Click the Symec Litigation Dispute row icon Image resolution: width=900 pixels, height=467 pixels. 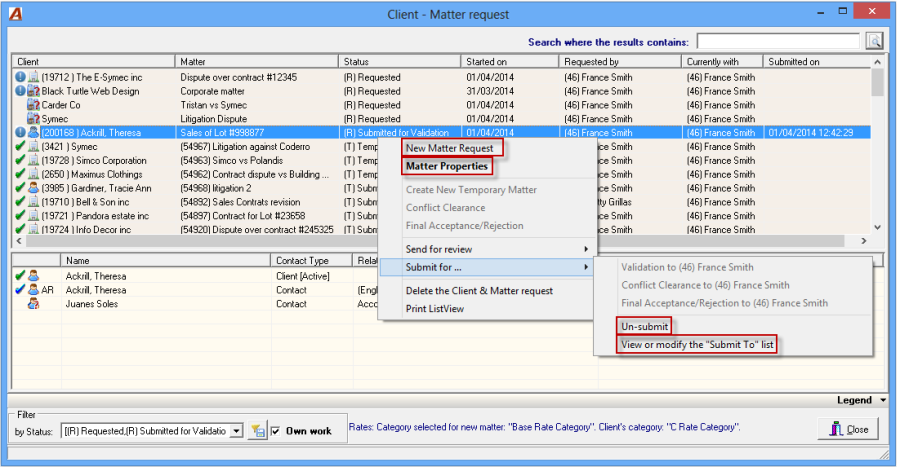pyautogui.click(x=33, y=119)
